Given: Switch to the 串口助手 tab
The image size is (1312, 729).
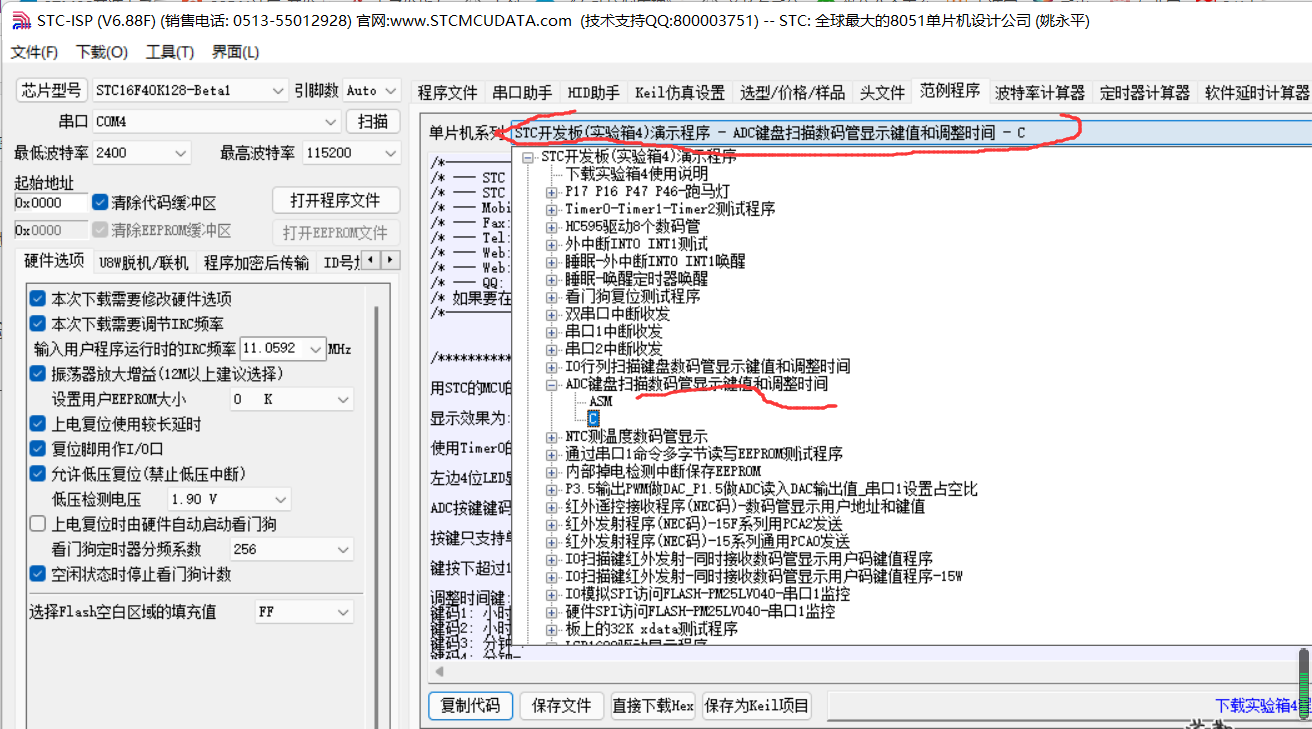Looking at the screenshot, I should tap(522, 92).
